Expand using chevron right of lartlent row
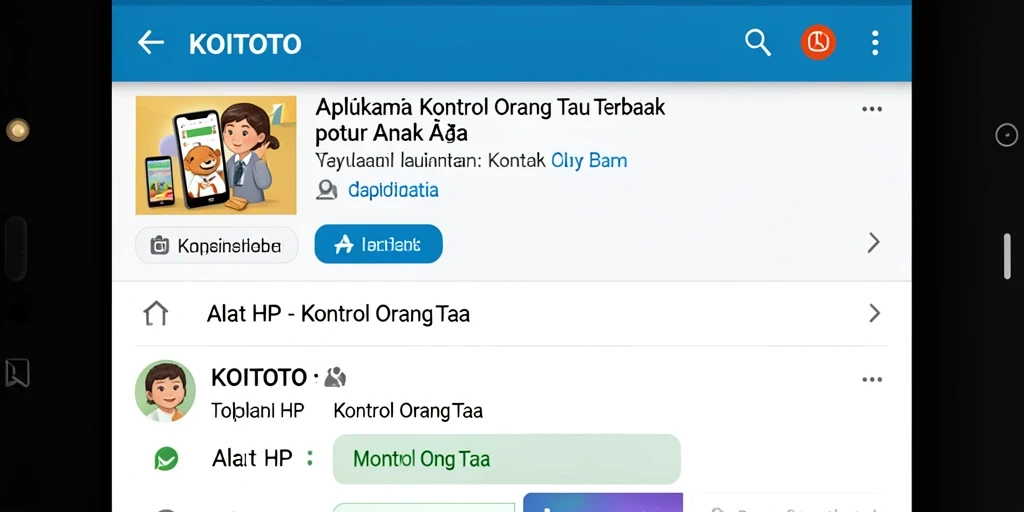Image resolution: width=1024 pixels, height=512 pixels. coord(874,243)
